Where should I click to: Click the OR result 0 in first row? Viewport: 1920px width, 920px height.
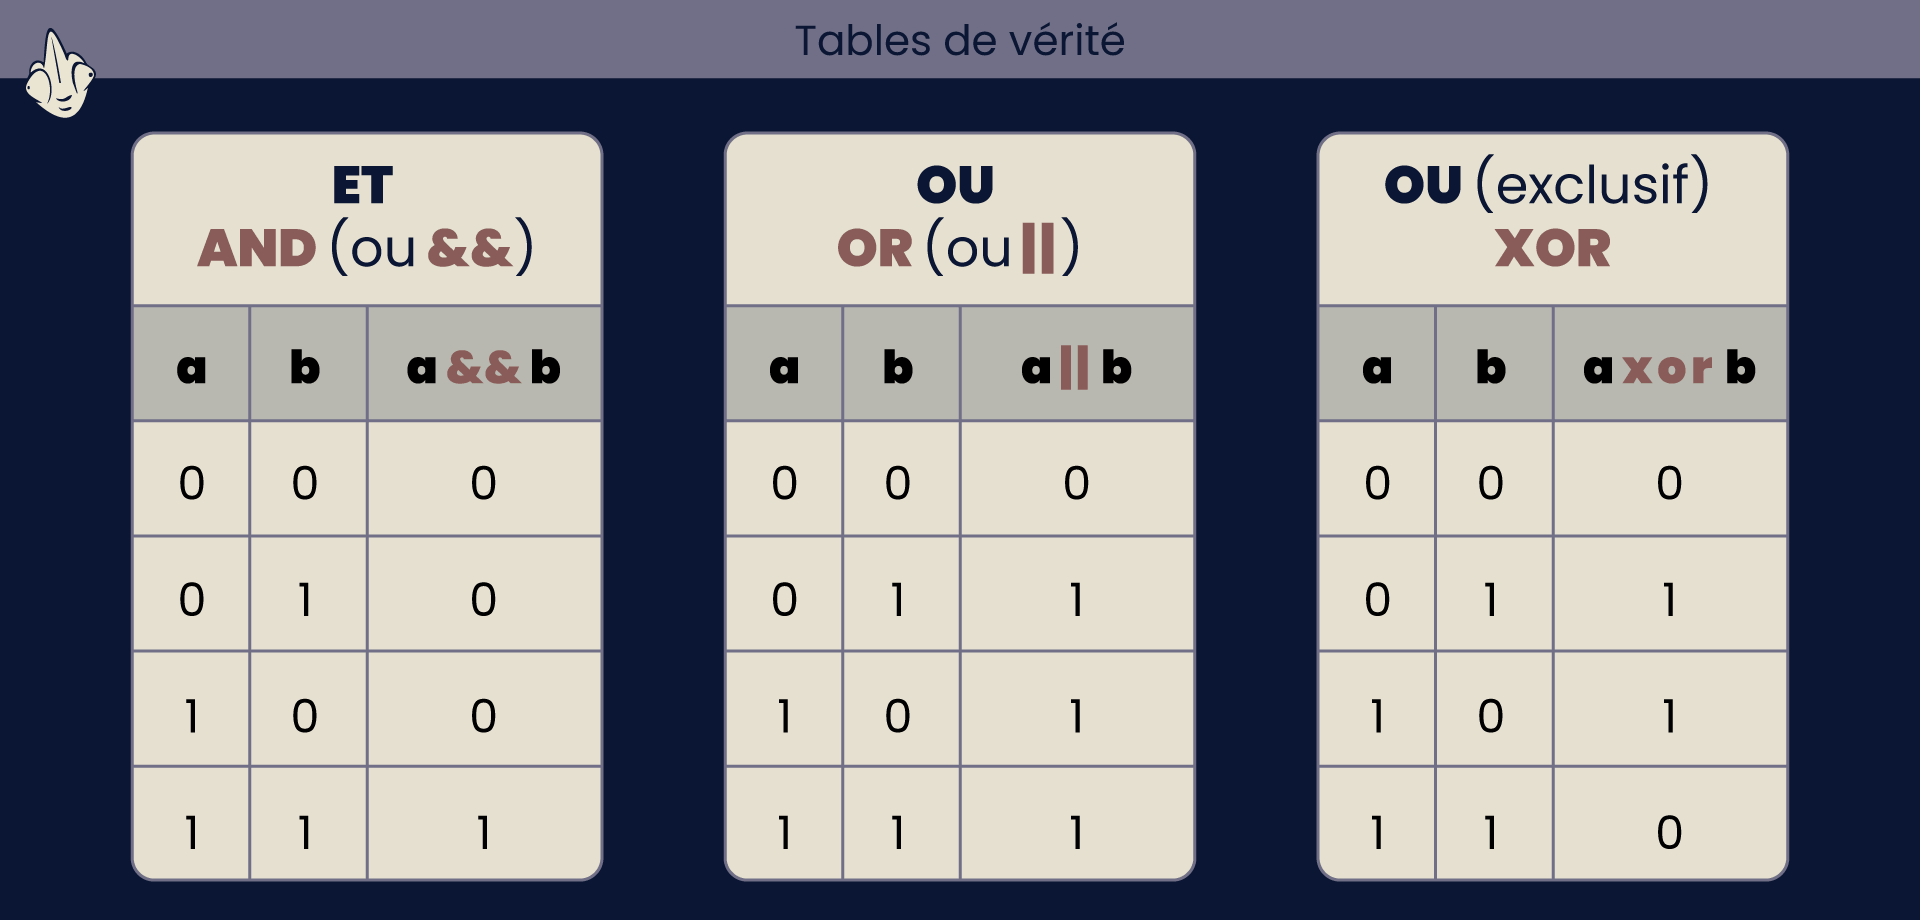point(1076,483)
